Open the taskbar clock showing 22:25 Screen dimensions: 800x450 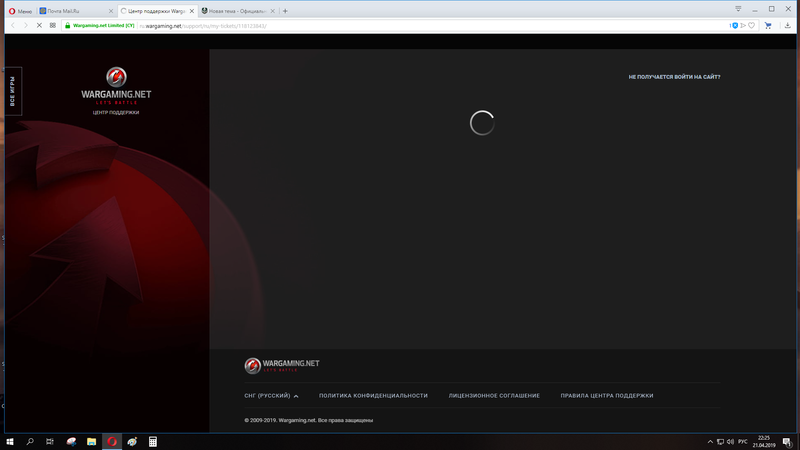click(764, 442)
